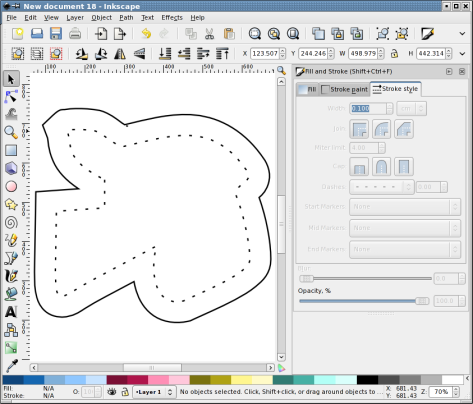473x404 pixels.
Task: Toggle current layer visibility eye
Action: [x=112, y=392]
